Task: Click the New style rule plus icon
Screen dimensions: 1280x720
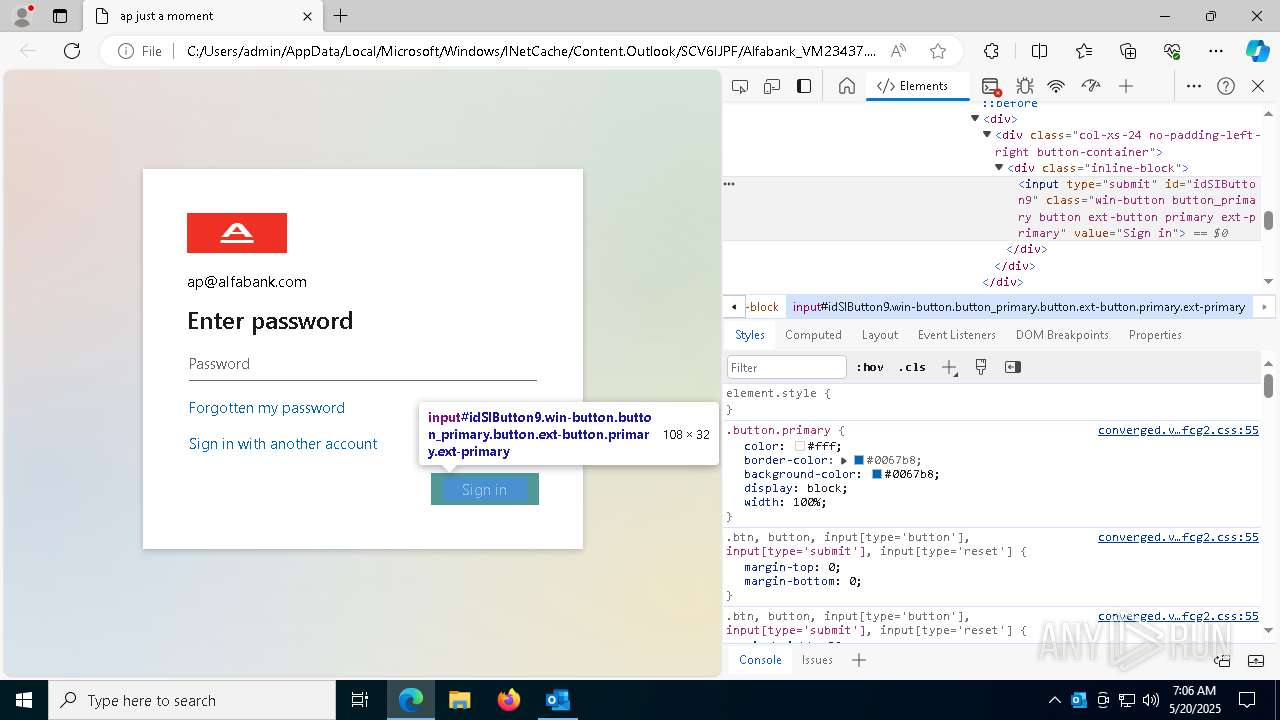Action: (949, 367)
